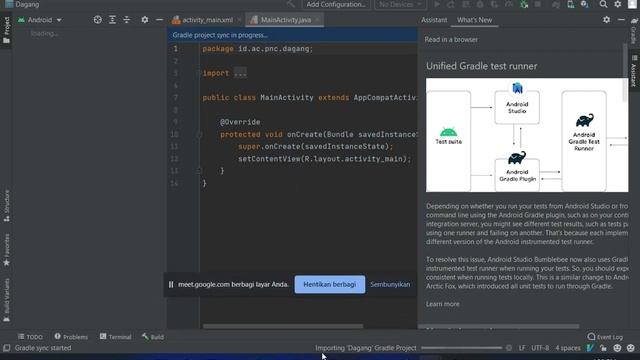Open the What's New tab
This screenshot has width=640, height=360.
(474, 20)
